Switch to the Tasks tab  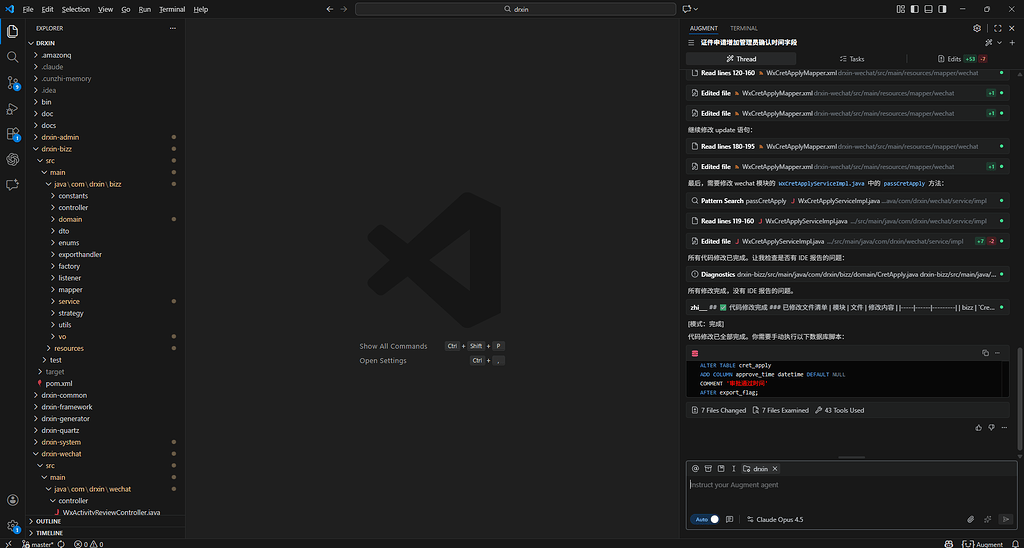(x=851, y=59)
